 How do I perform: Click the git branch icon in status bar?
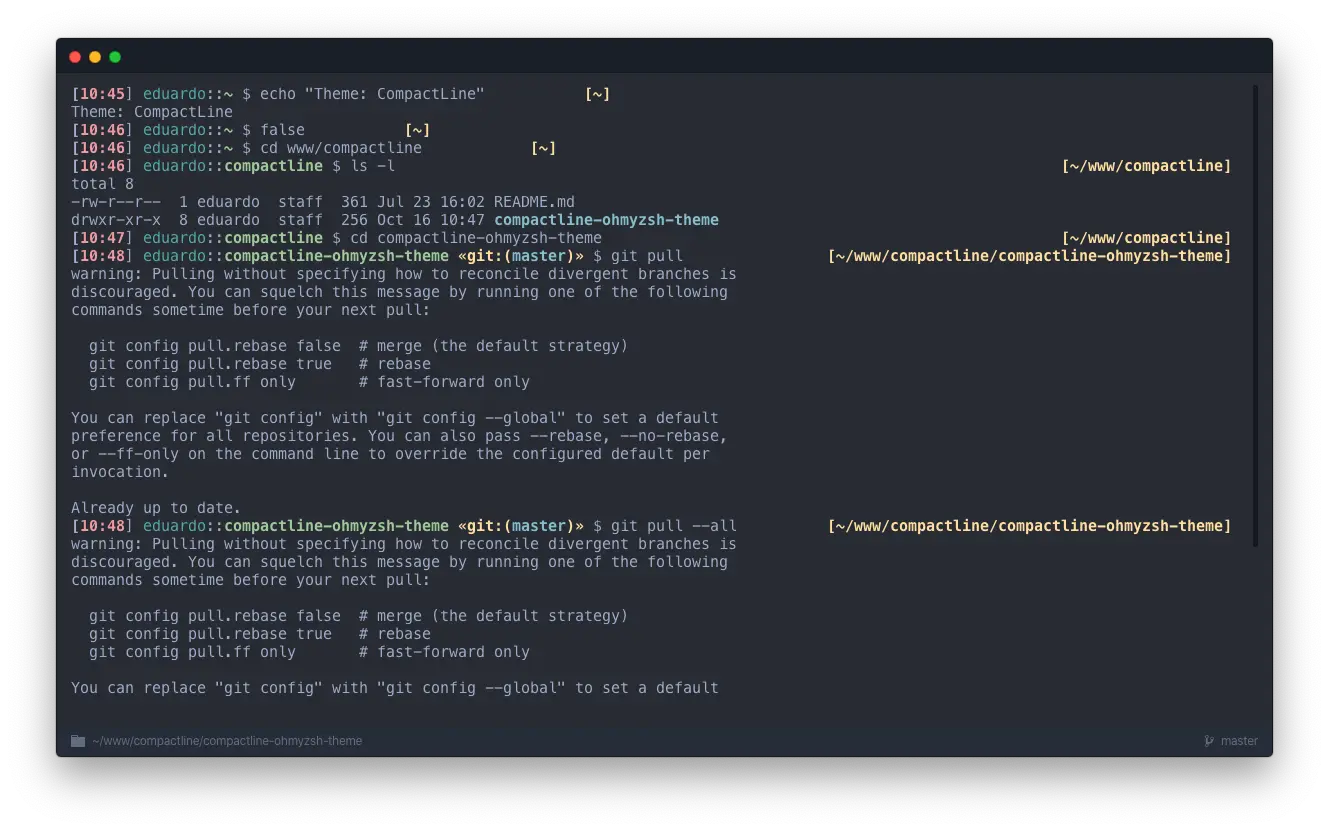(x=1209, y=741)
